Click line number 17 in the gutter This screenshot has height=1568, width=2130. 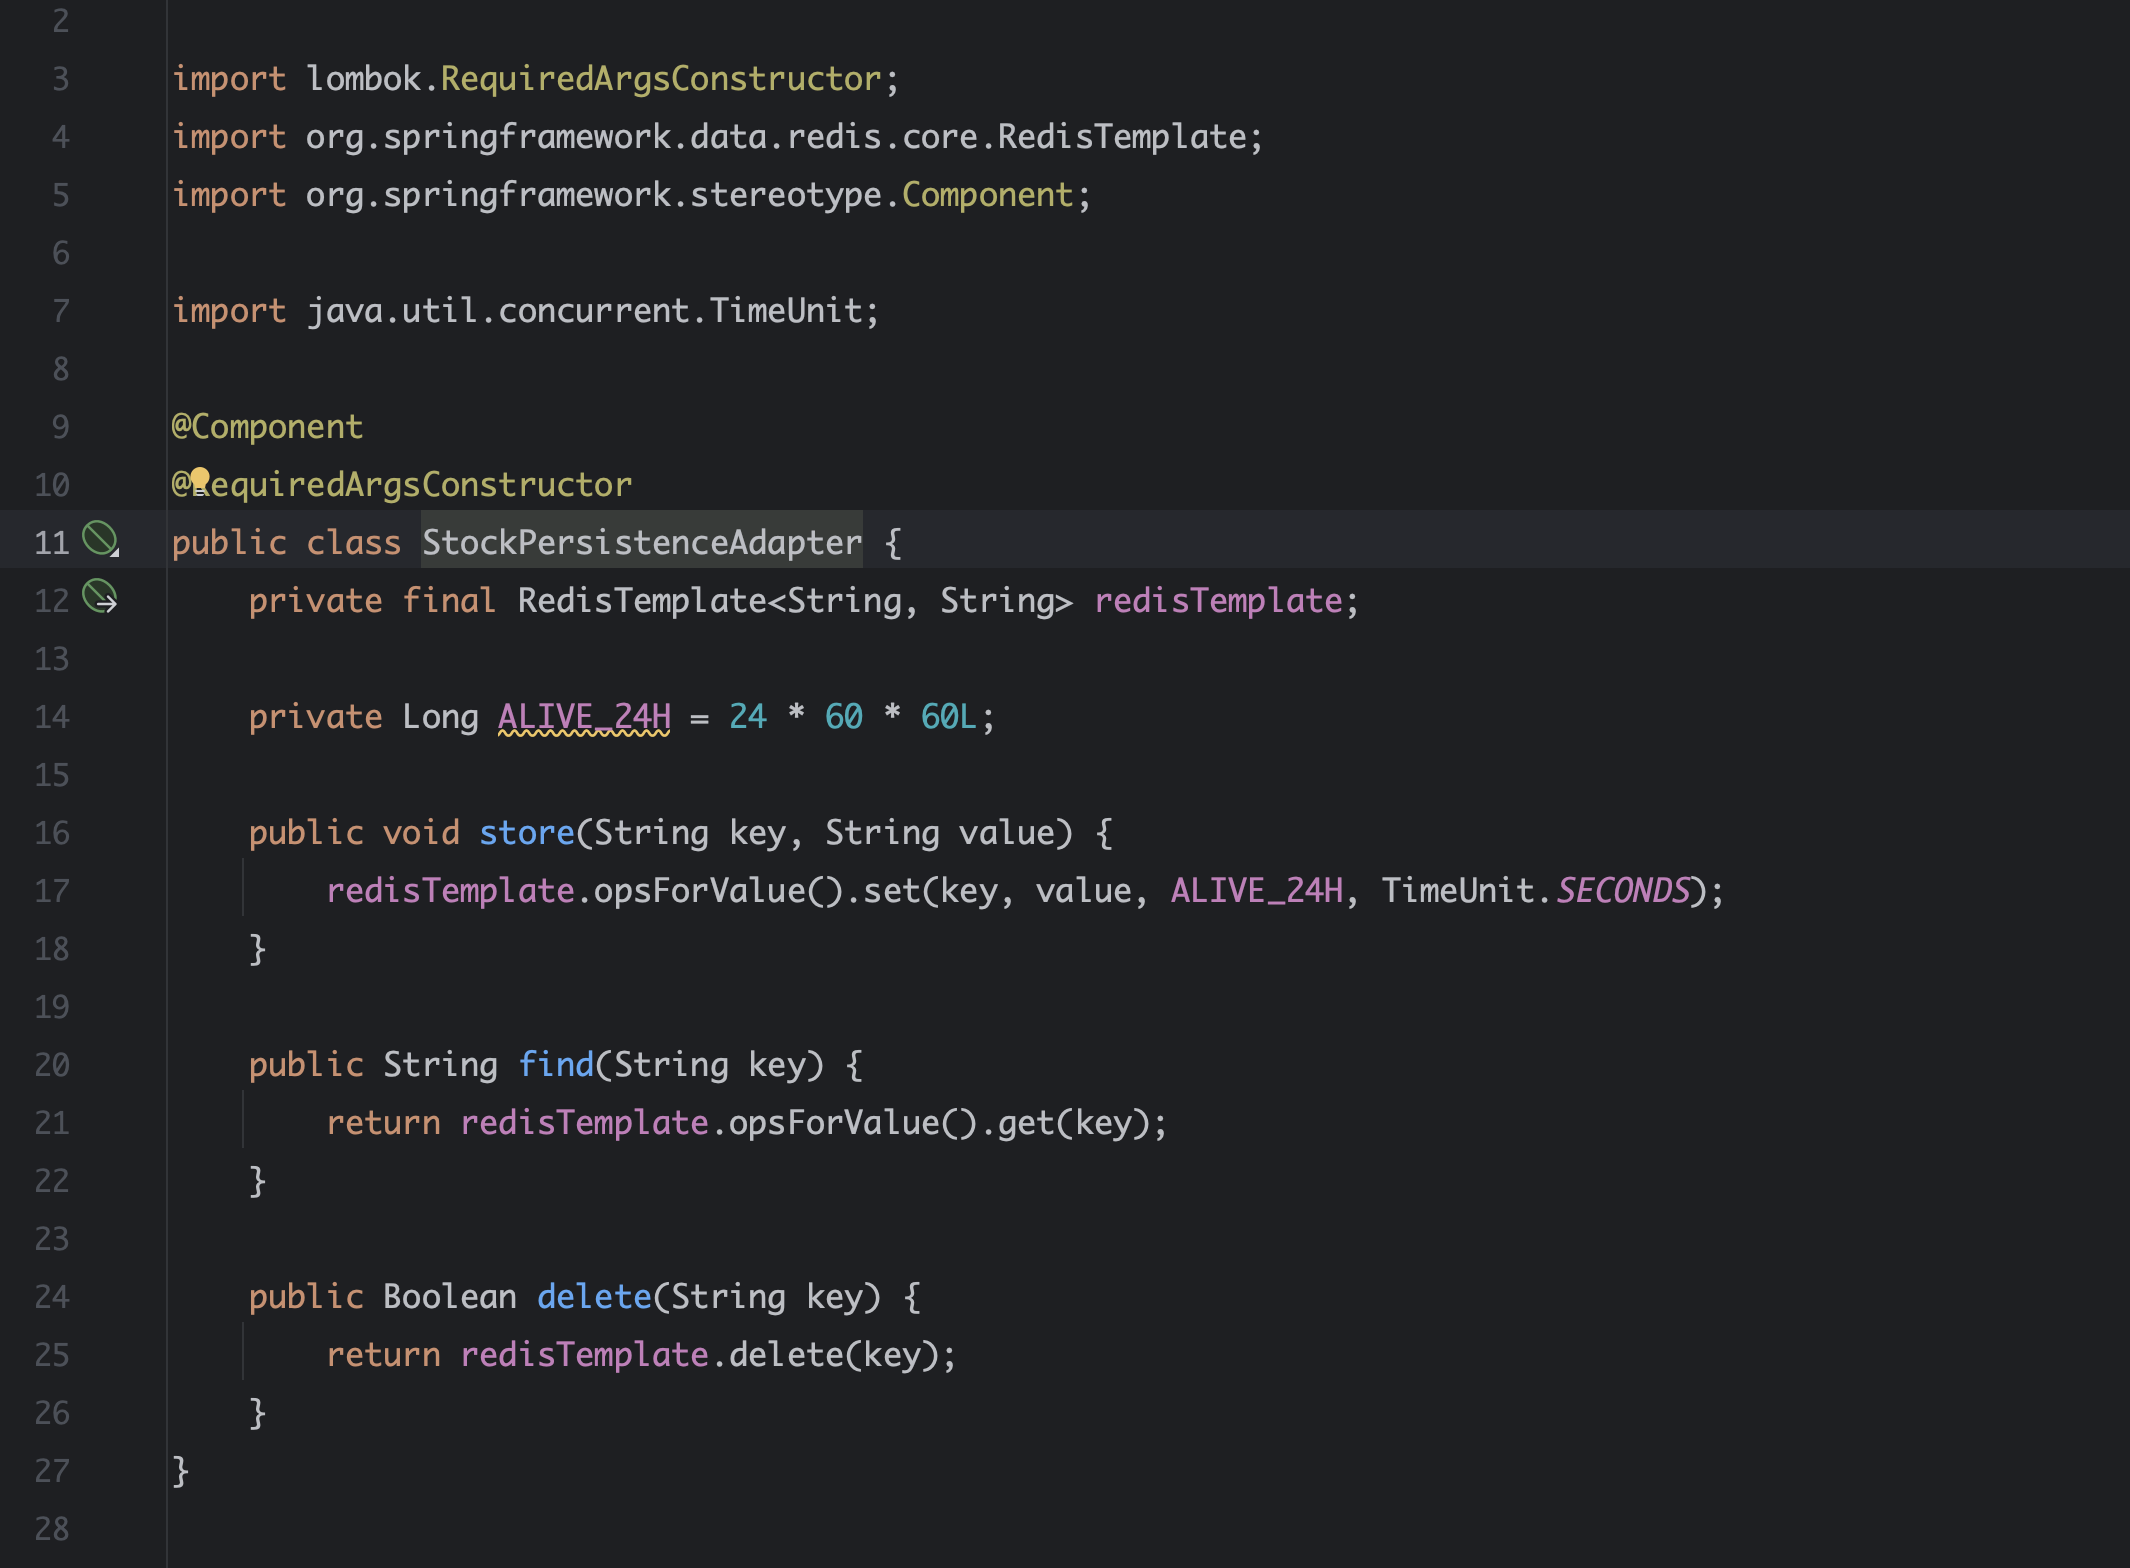click(x=52, y=890)
